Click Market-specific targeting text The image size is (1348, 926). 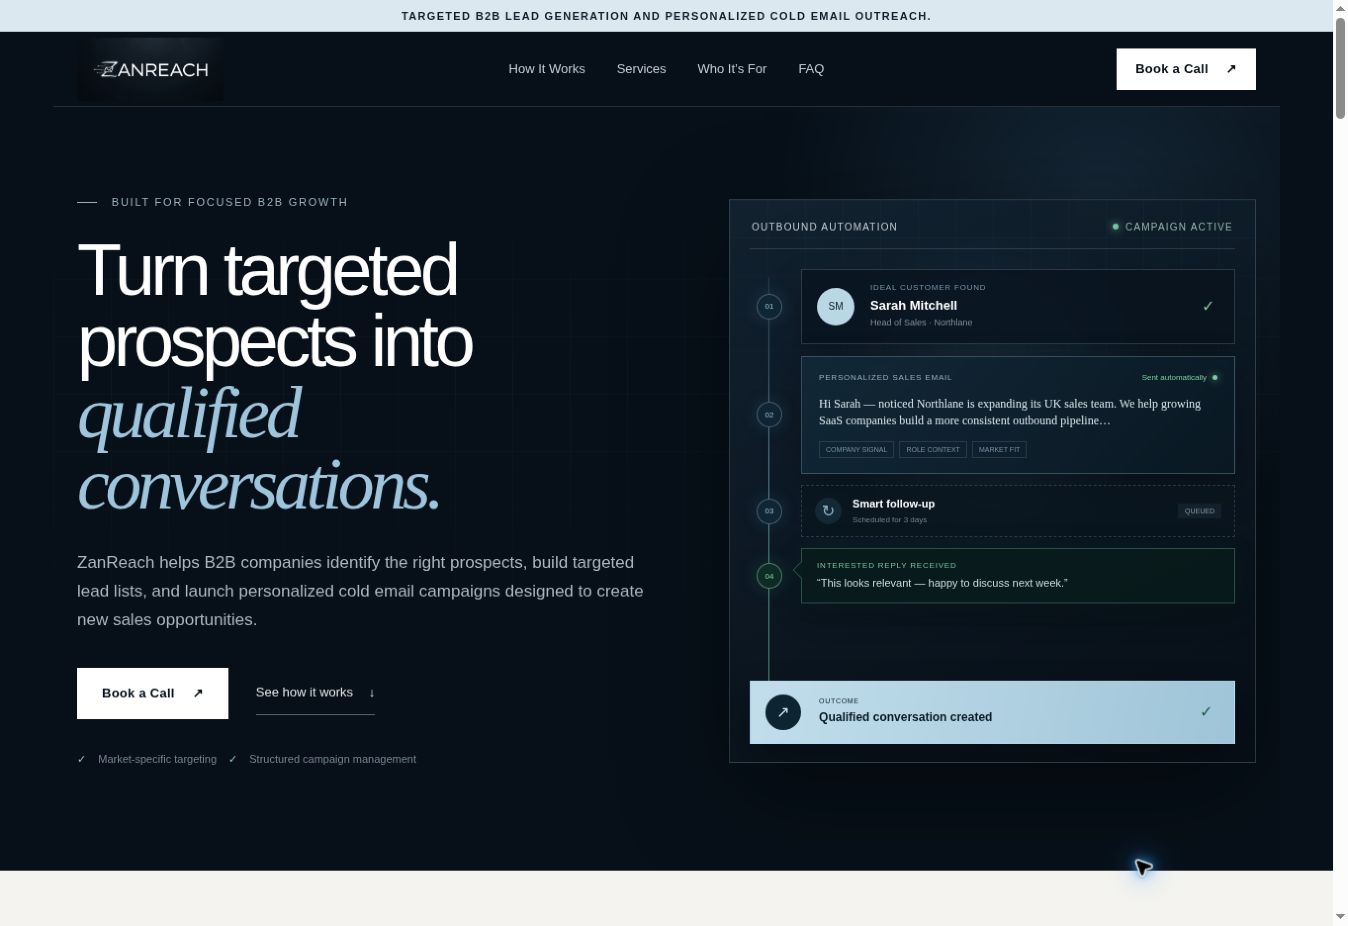157,759
